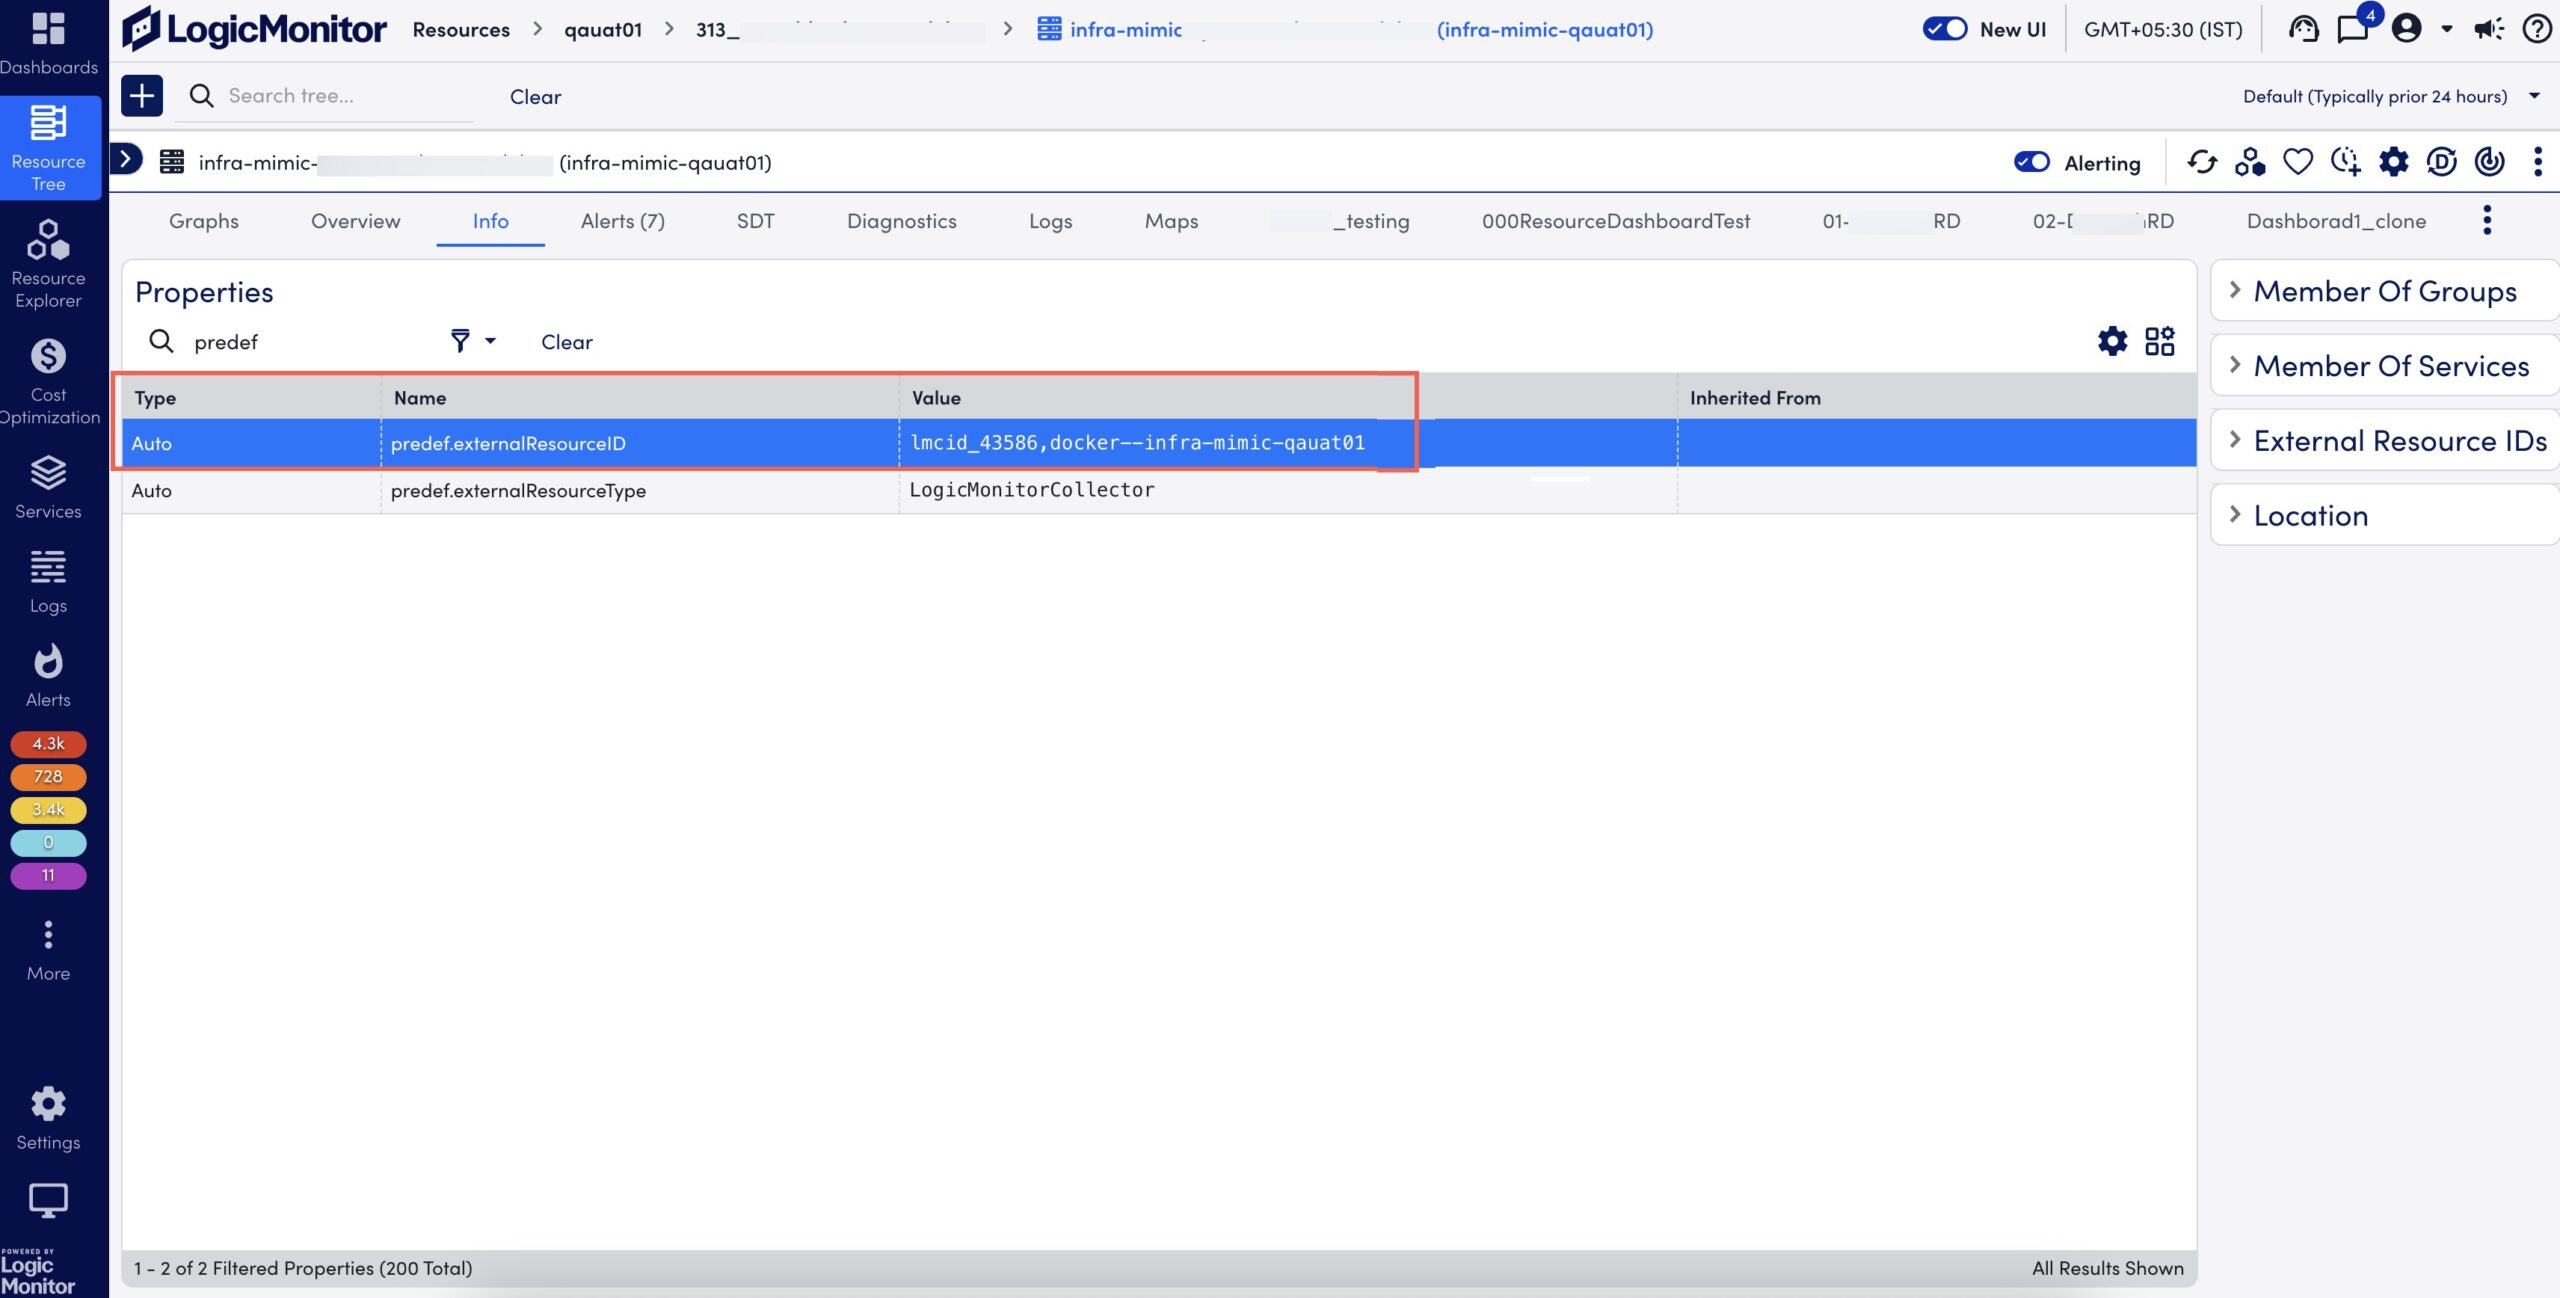Open Settings in sidebar

[48, 1119]
